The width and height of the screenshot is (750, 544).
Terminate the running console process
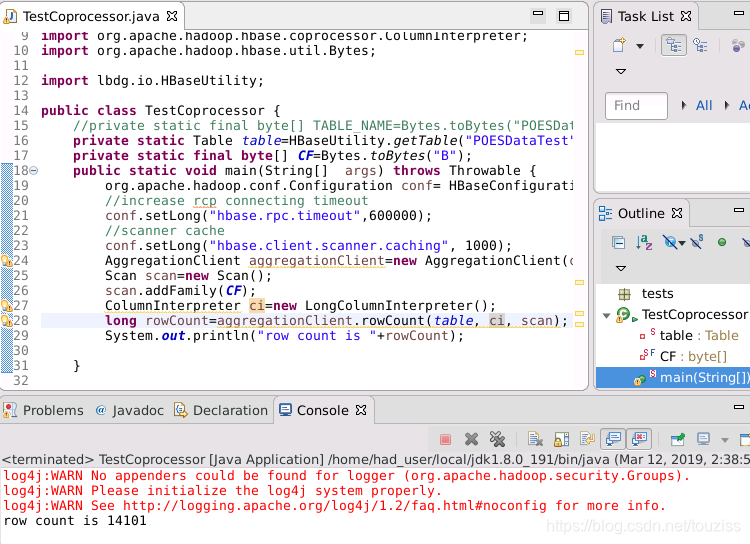click(445, 439)
